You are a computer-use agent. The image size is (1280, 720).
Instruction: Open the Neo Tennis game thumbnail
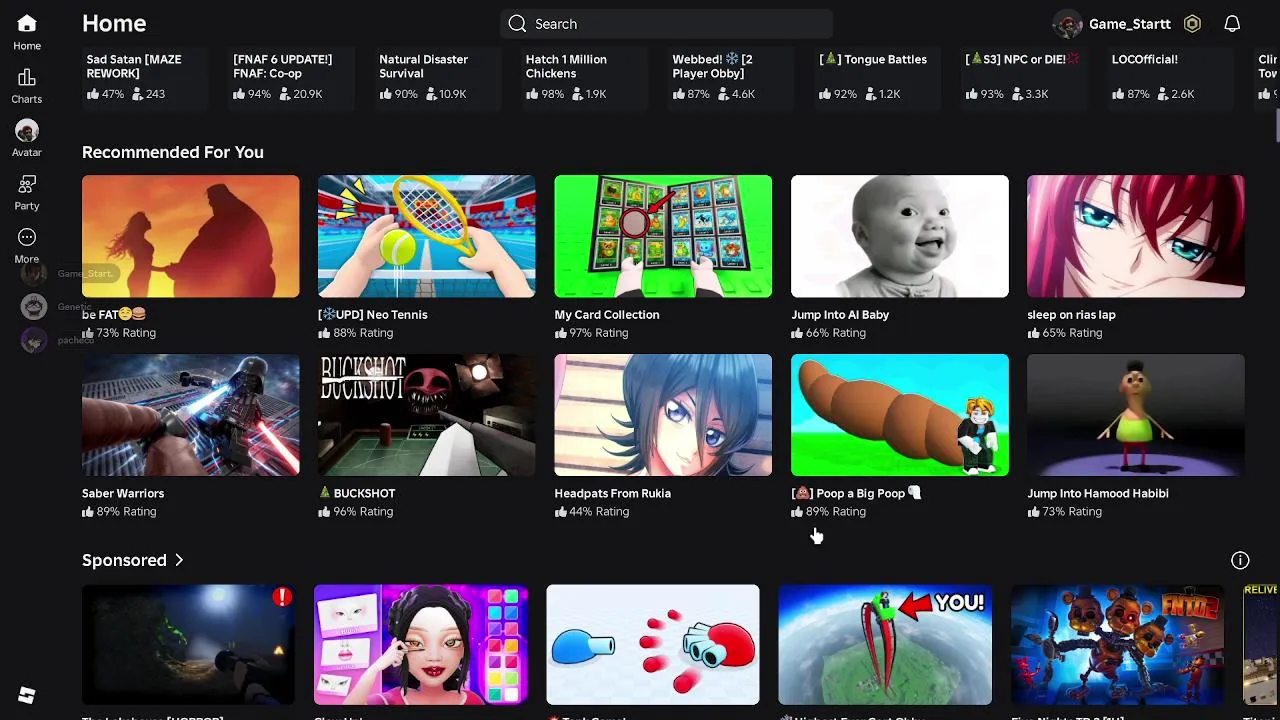[x=426, y=236]
